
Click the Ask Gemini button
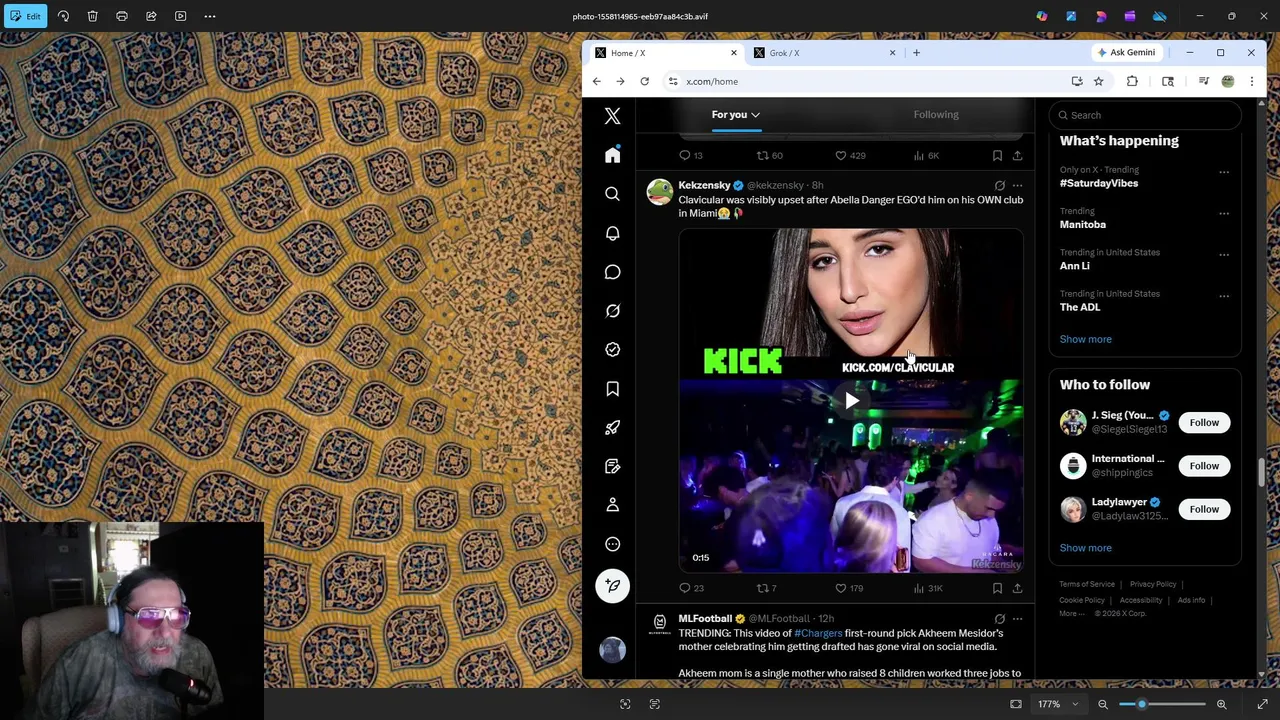tap(1126, 52)
